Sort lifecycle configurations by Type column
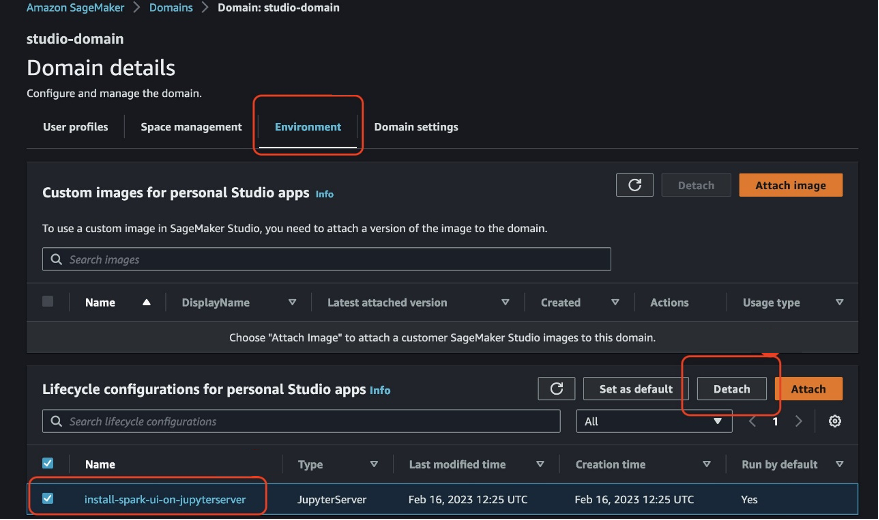 click(374, 465)
